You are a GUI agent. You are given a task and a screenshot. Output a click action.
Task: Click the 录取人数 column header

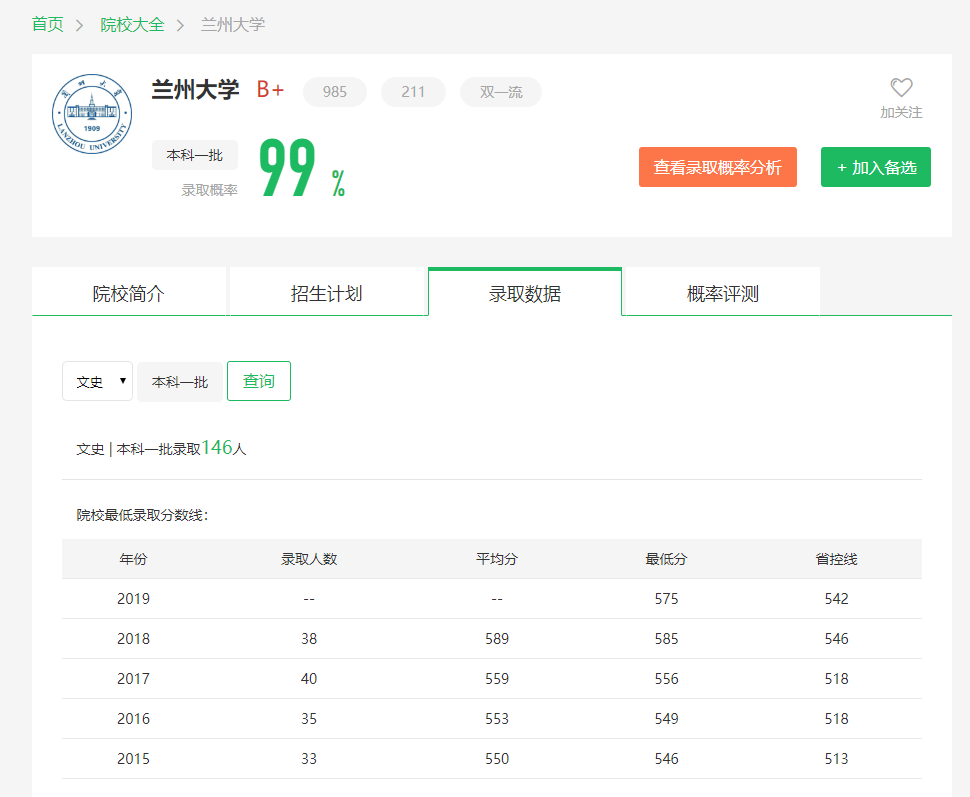tap(309, 559)
